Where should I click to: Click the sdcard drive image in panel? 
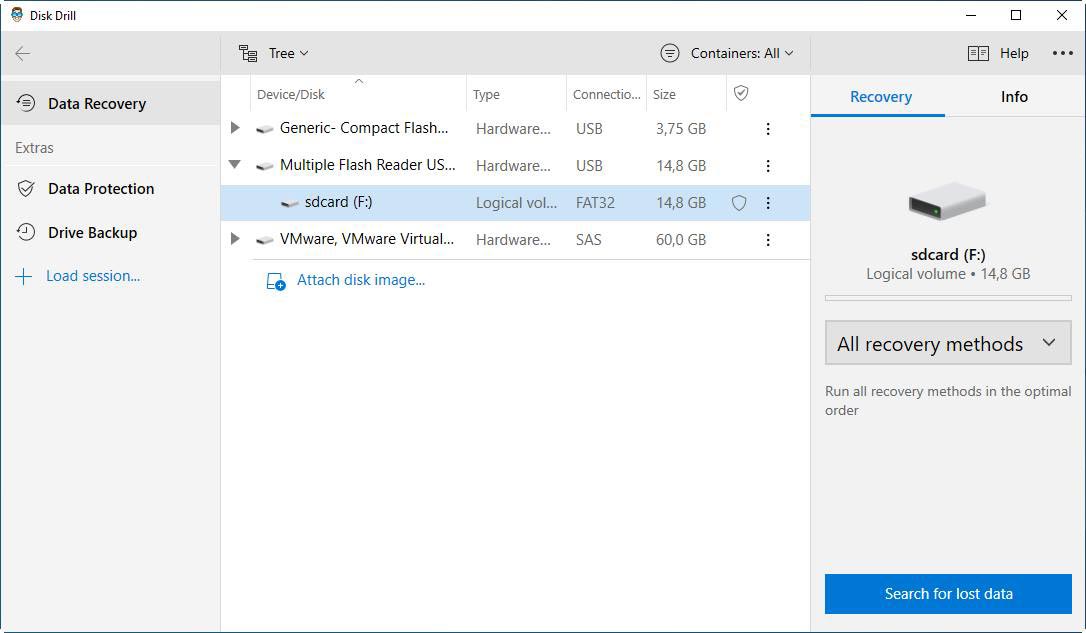pos(947,202)
